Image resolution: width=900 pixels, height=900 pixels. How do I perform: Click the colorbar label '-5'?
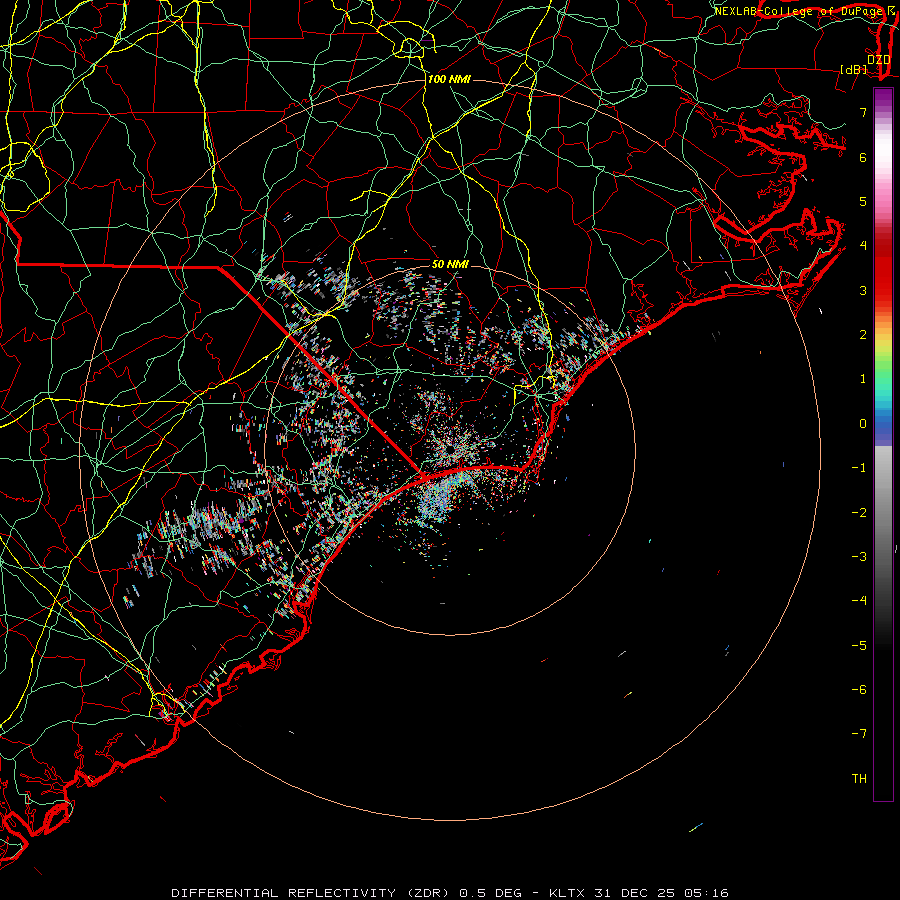(859, 646)
